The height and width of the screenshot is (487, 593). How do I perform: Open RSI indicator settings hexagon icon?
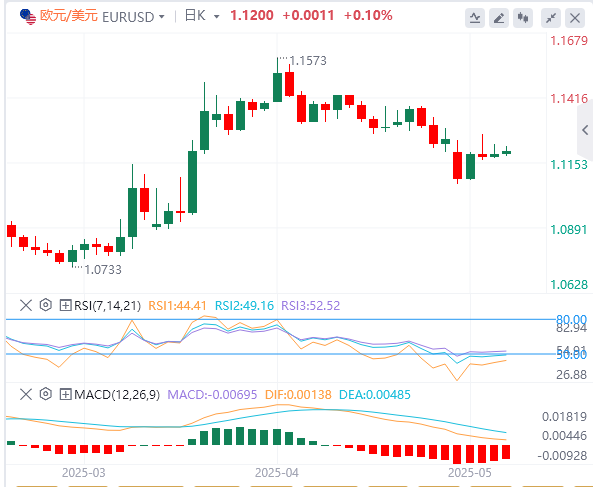46,305
